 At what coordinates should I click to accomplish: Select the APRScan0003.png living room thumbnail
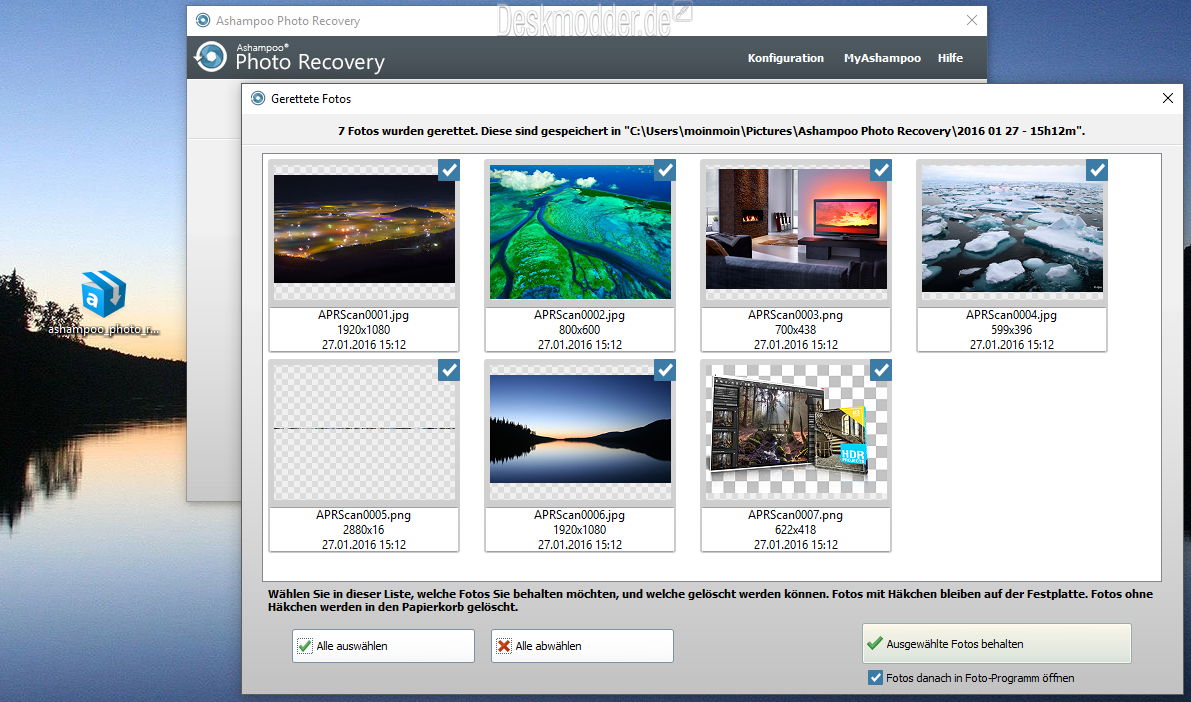pyautogui.click(x=796, y=229)
